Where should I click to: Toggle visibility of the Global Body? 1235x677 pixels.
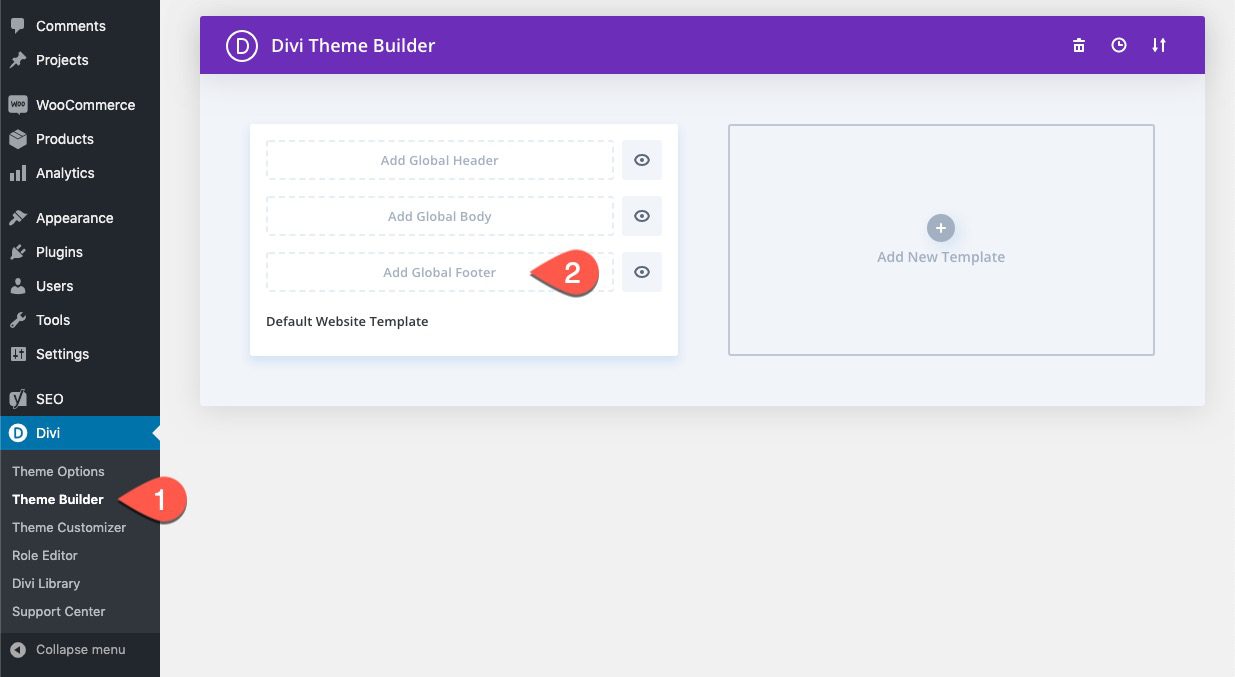[641, 215]
